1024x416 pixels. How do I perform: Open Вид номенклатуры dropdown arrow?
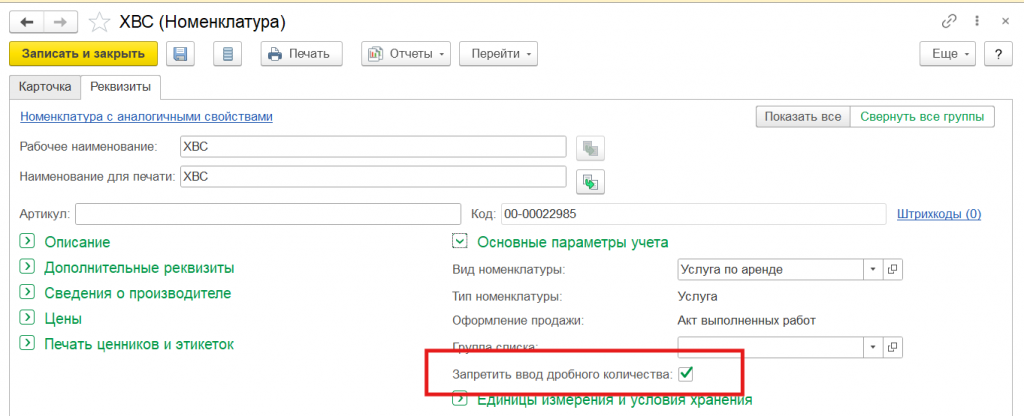(874, 269)
